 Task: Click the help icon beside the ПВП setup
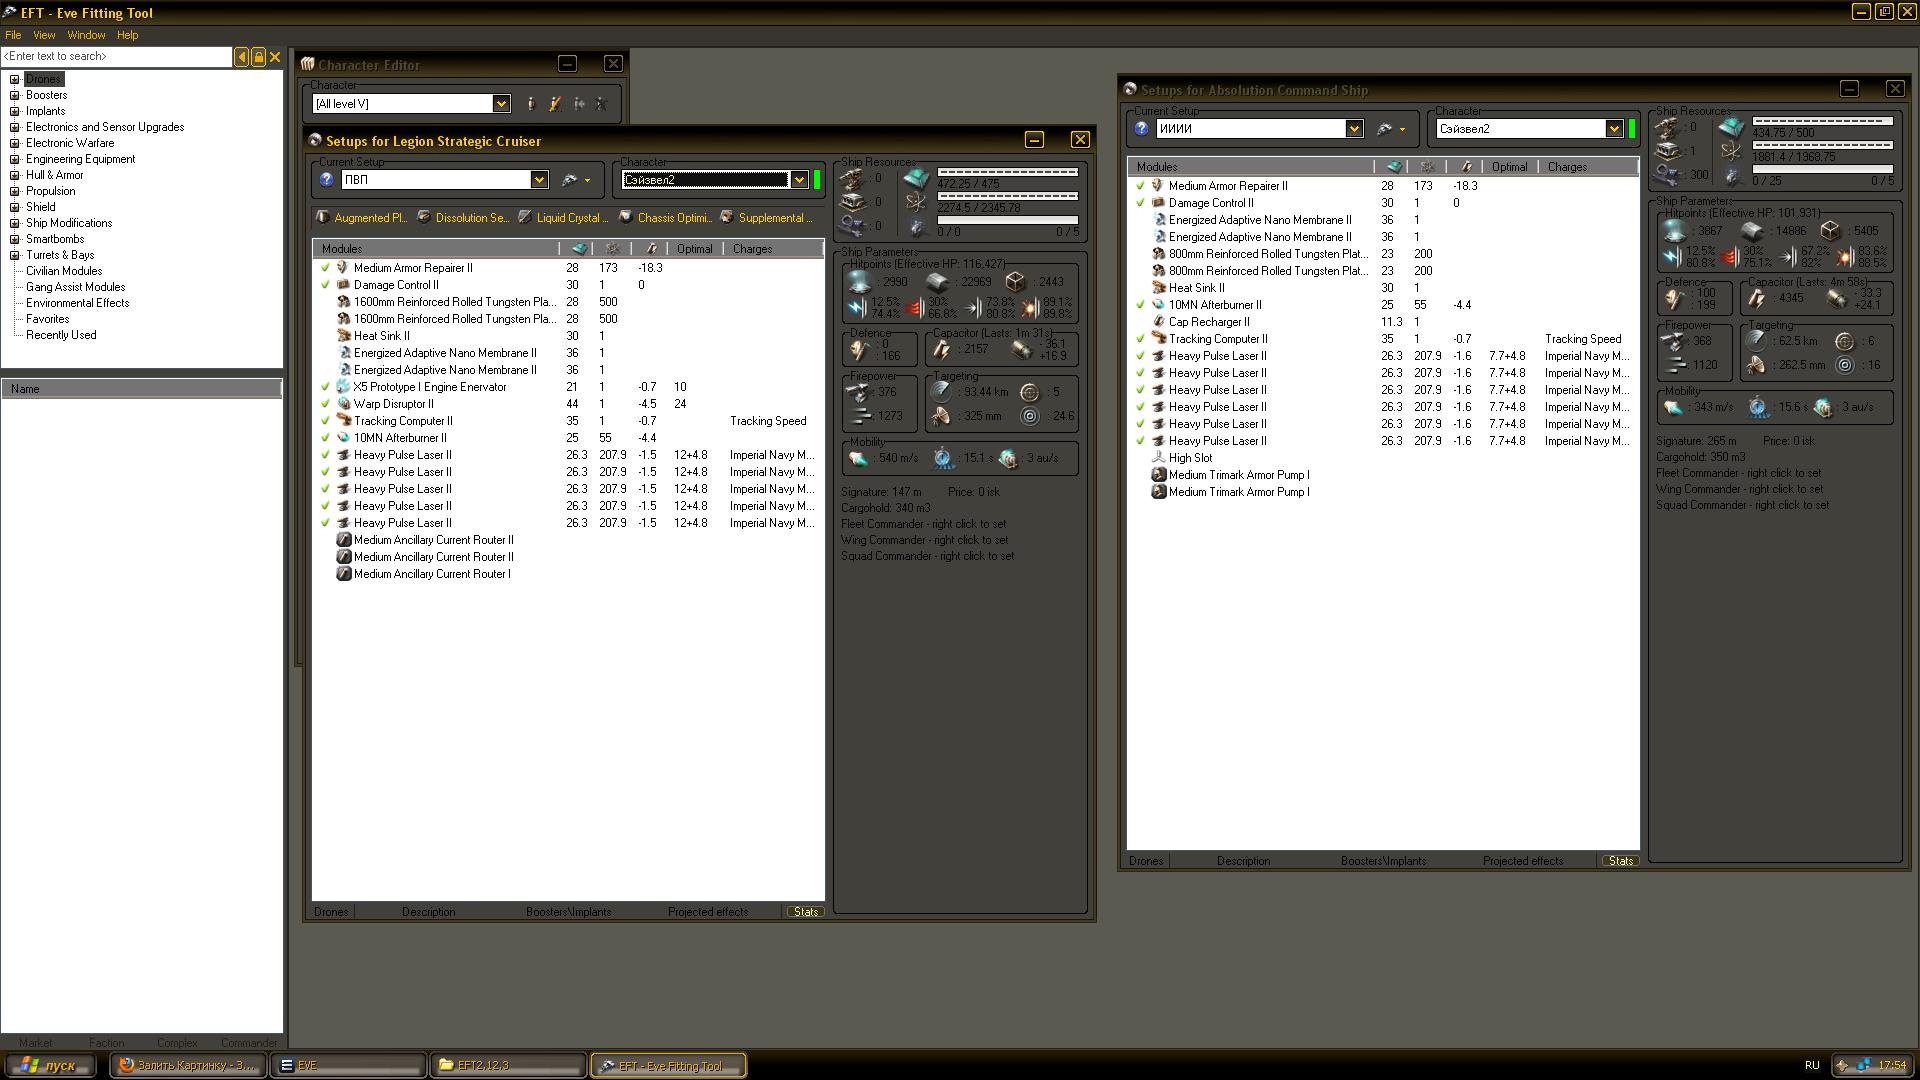pos(326,180)
